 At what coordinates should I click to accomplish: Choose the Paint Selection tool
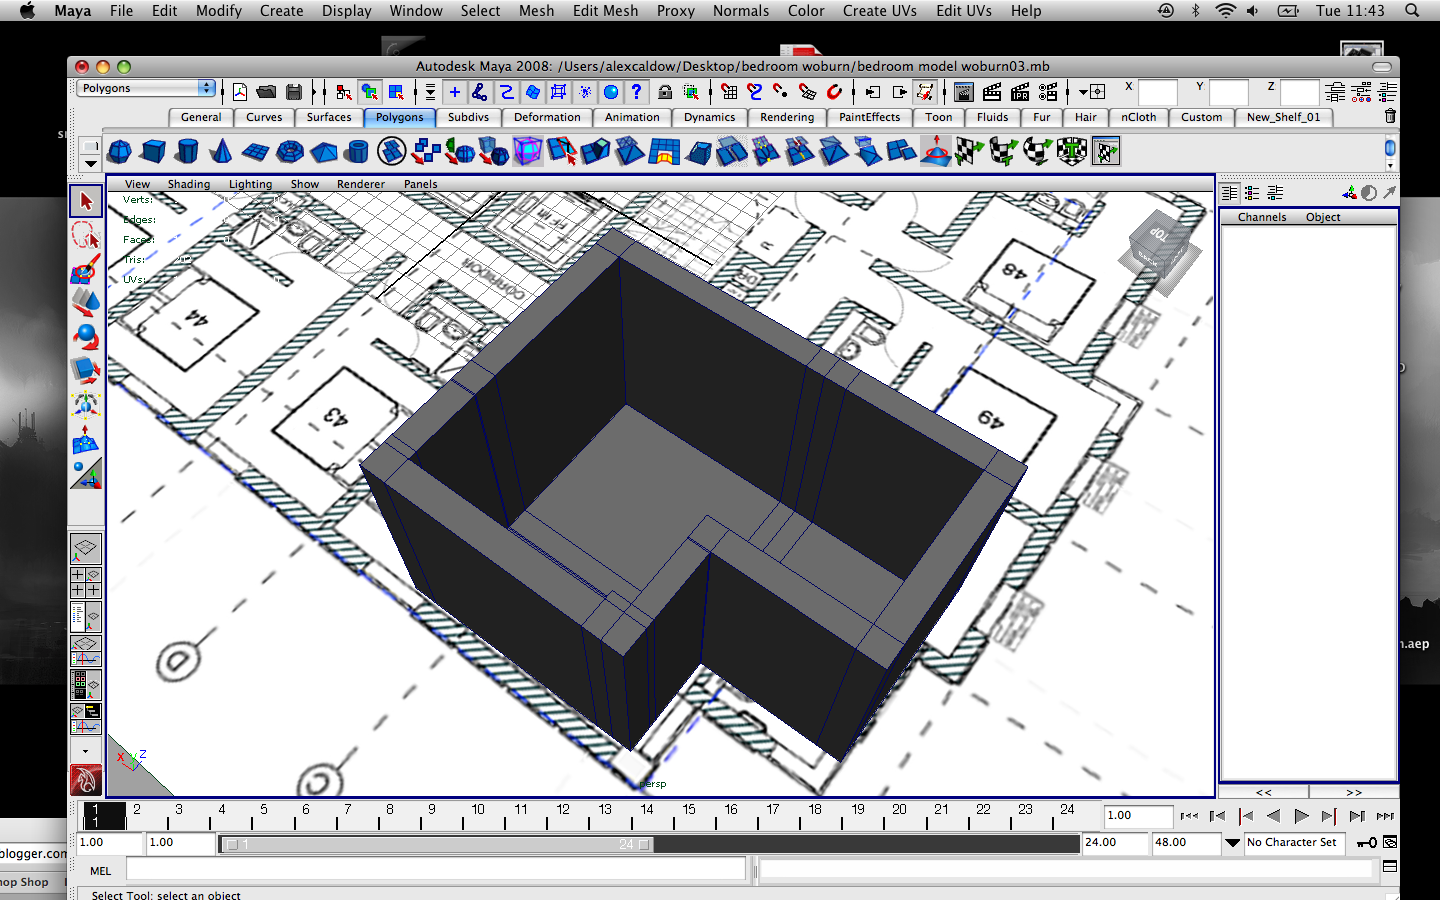pyautogui.click(x=86, y=269)
